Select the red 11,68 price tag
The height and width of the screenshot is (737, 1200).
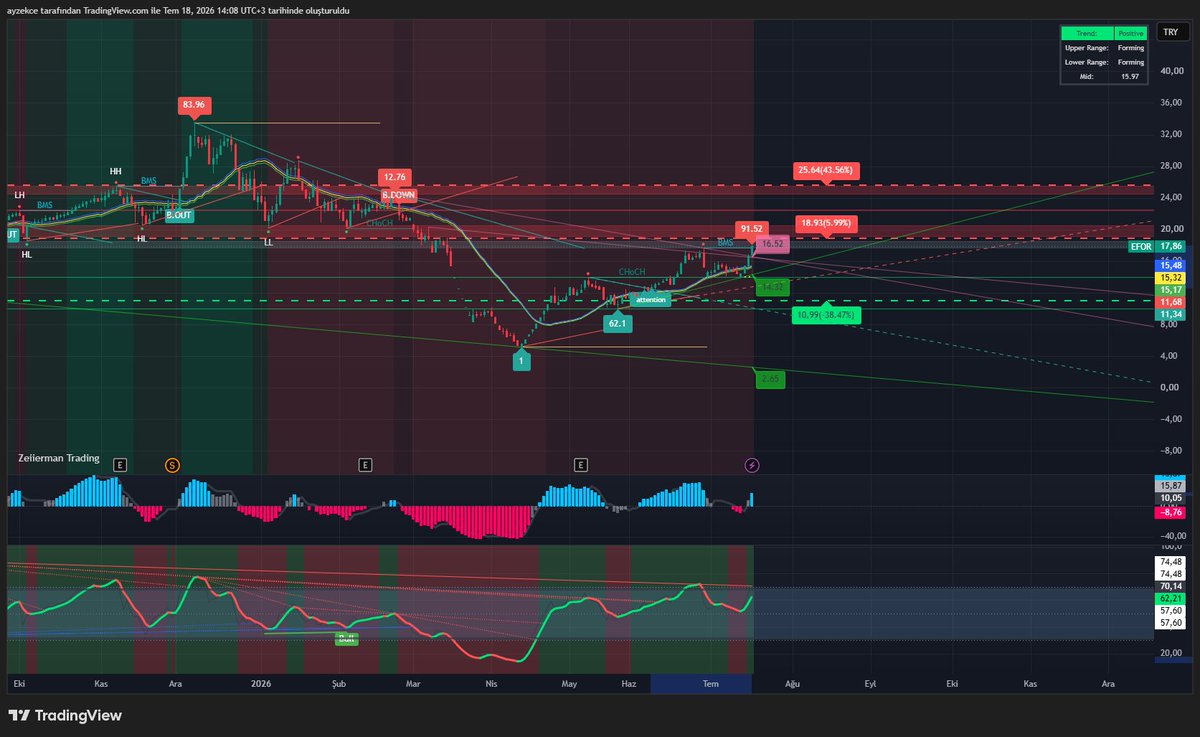pyautogui.click(x=1171, y=302)
